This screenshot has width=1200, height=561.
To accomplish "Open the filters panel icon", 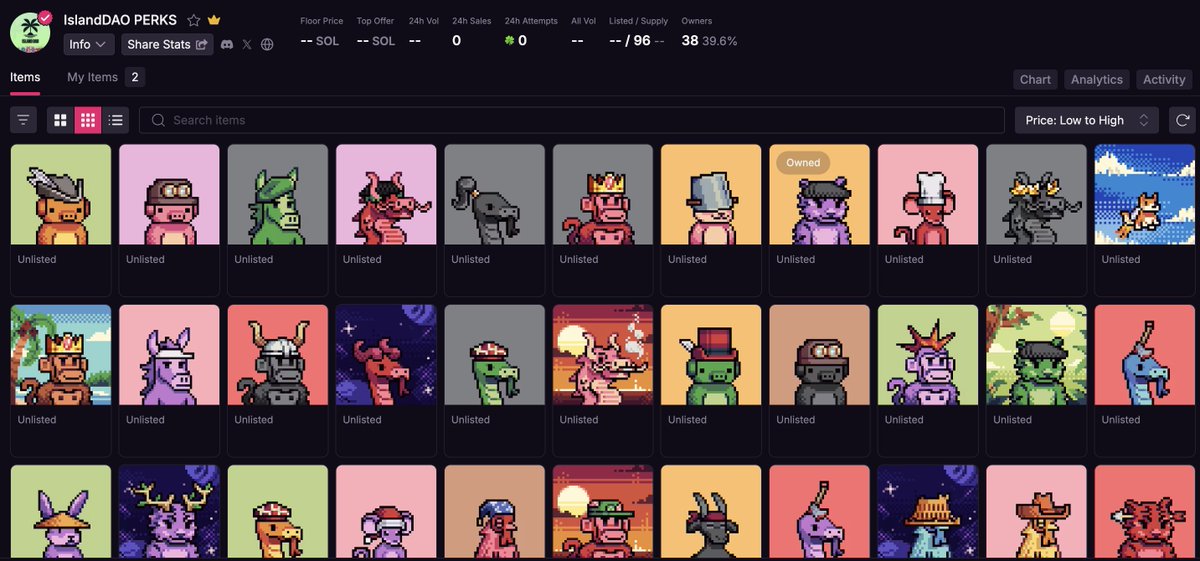I will [x=24, y=120].
